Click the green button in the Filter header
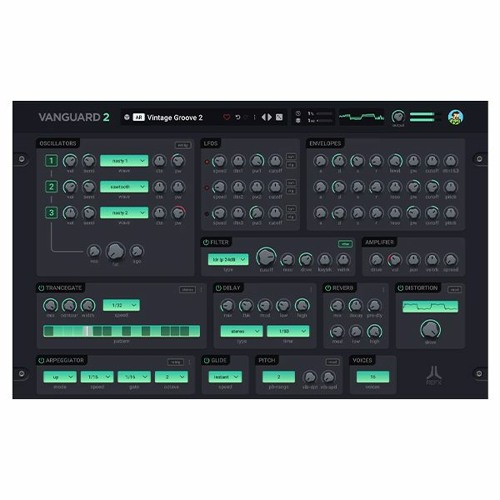500x500 pixels. click(345, 244)
